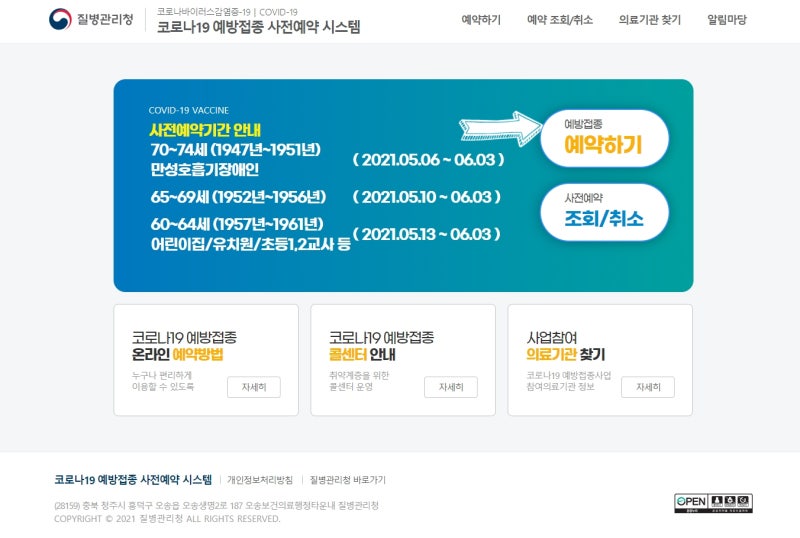
Task: Click the COVID-19 VACCINE banner label
Action: [x=189, y=110]
